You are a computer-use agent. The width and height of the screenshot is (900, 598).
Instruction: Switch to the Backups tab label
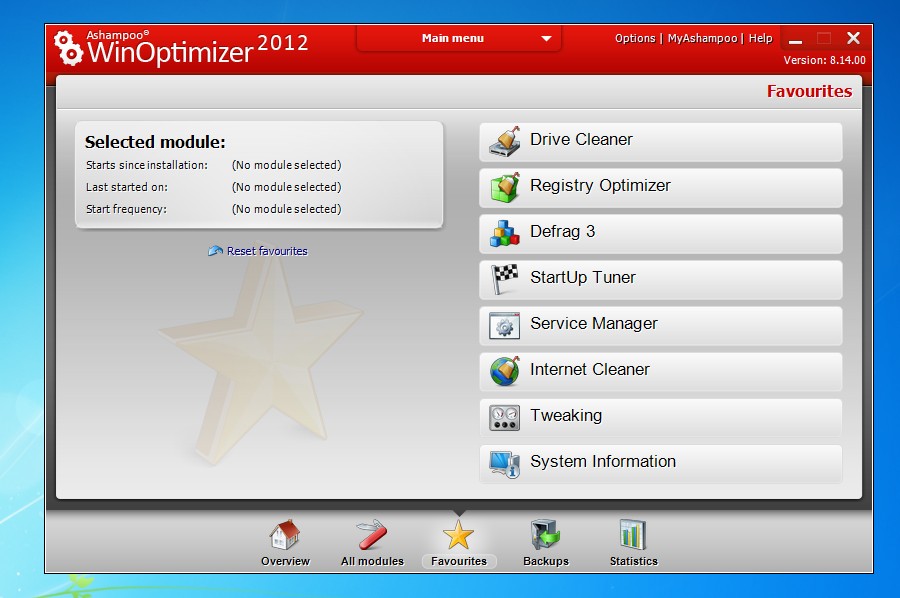click(546, 561)
